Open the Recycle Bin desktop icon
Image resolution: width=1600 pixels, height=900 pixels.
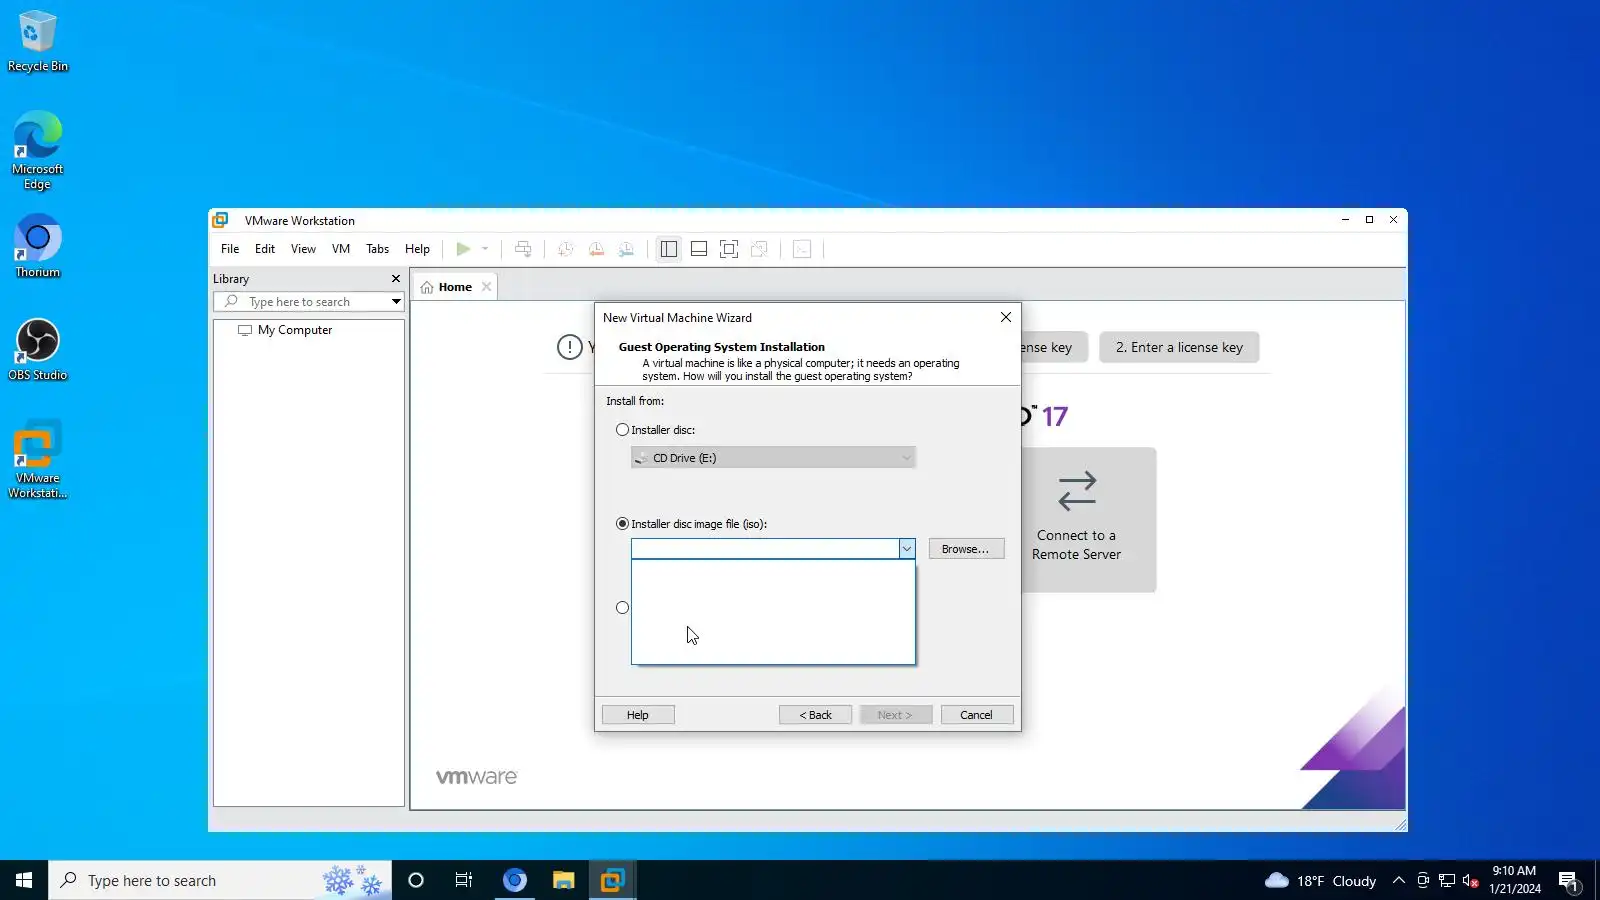pyautogui.click(x=38, y=42)
